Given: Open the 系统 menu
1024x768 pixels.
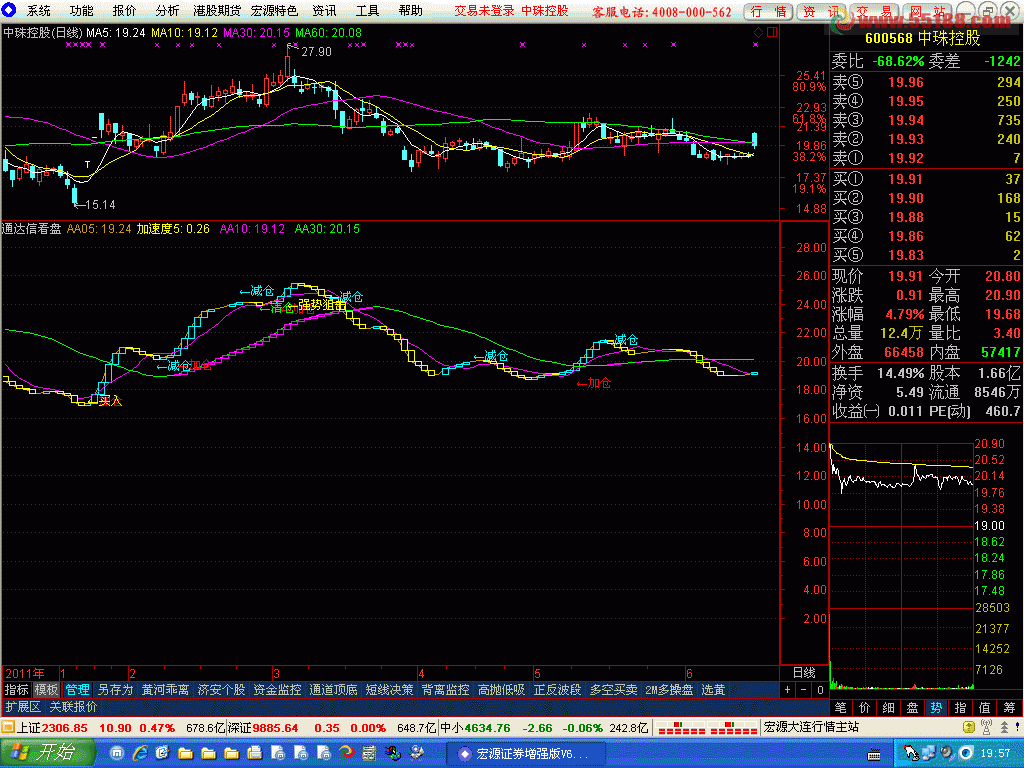Looking at the screenshot, I should [39, 10].
